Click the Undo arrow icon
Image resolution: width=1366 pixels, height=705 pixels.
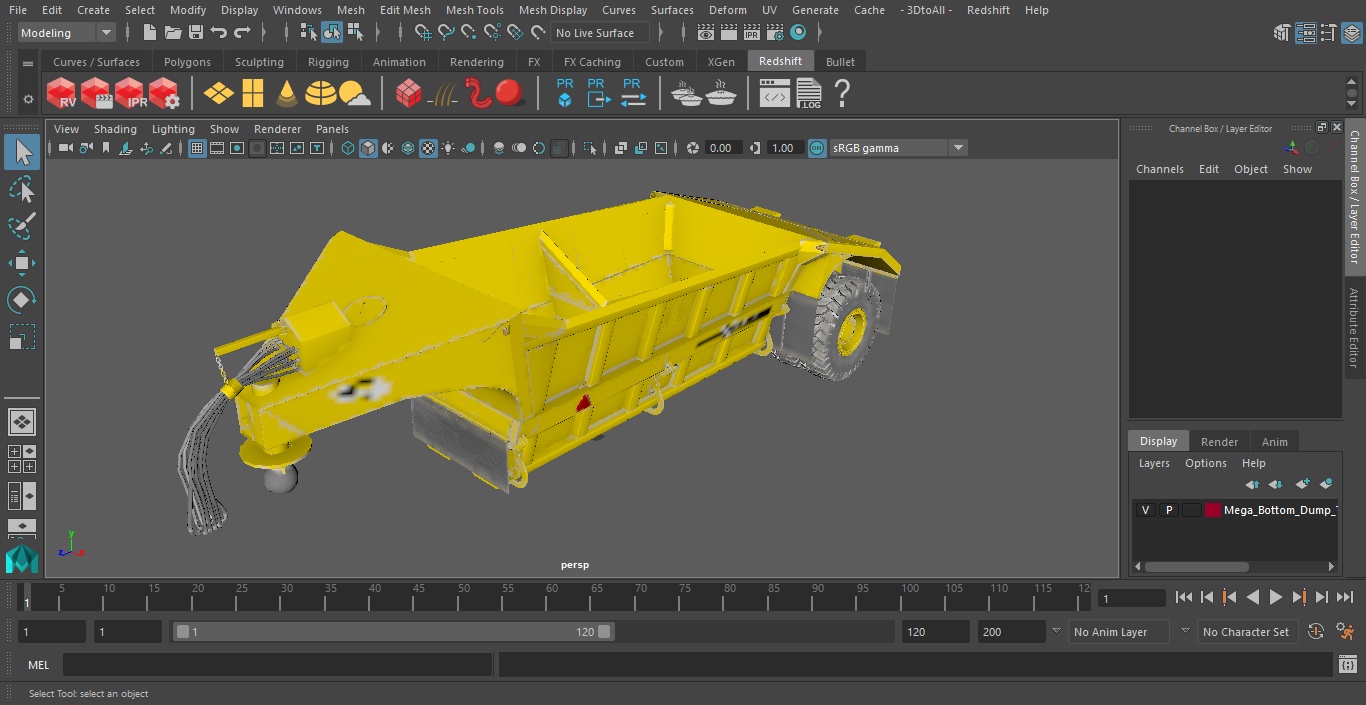click(219, 33)
